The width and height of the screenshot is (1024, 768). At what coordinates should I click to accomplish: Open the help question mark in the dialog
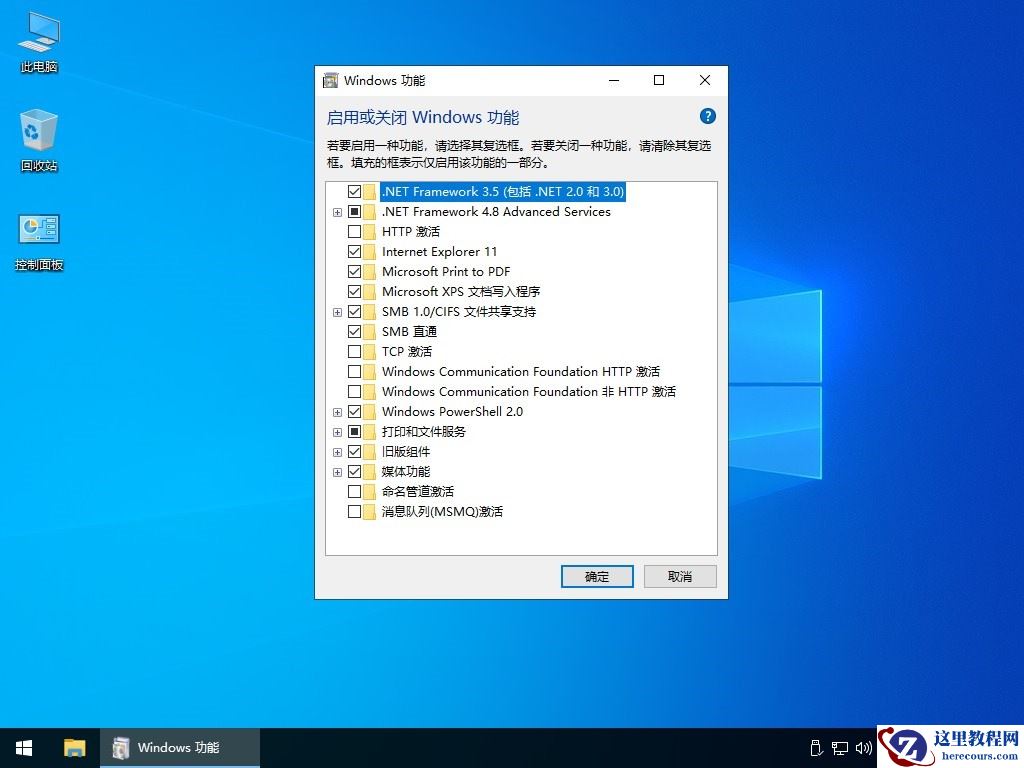(x=707, y=115)
